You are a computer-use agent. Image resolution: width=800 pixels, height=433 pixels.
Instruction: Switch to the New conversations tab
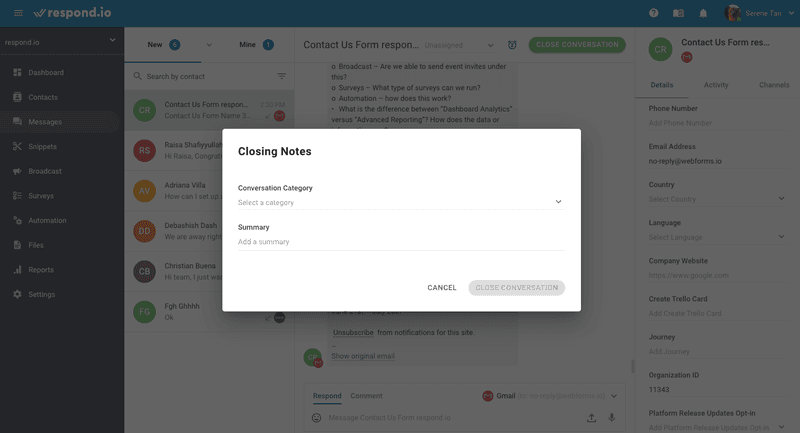click(163, 45)
